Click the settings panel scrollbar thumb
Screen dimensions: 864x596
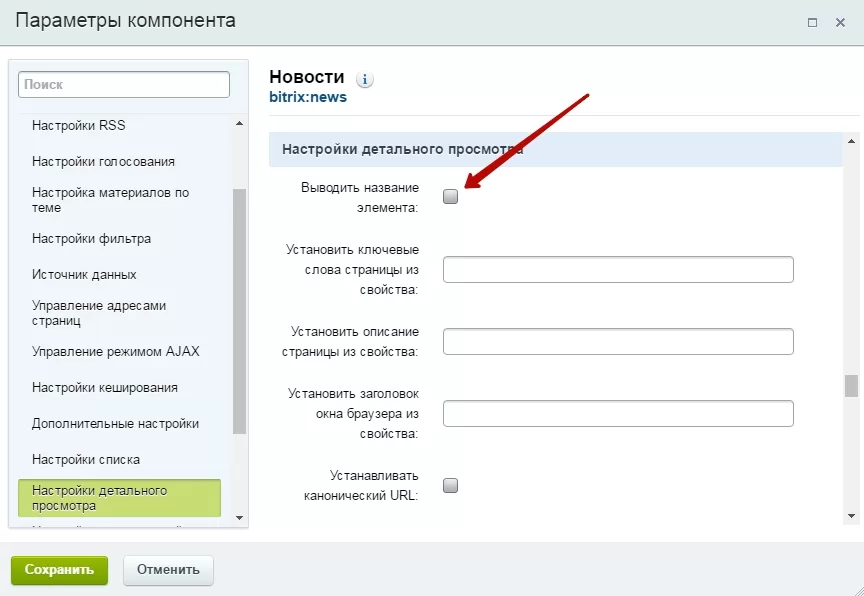click(x=851, y=386)
